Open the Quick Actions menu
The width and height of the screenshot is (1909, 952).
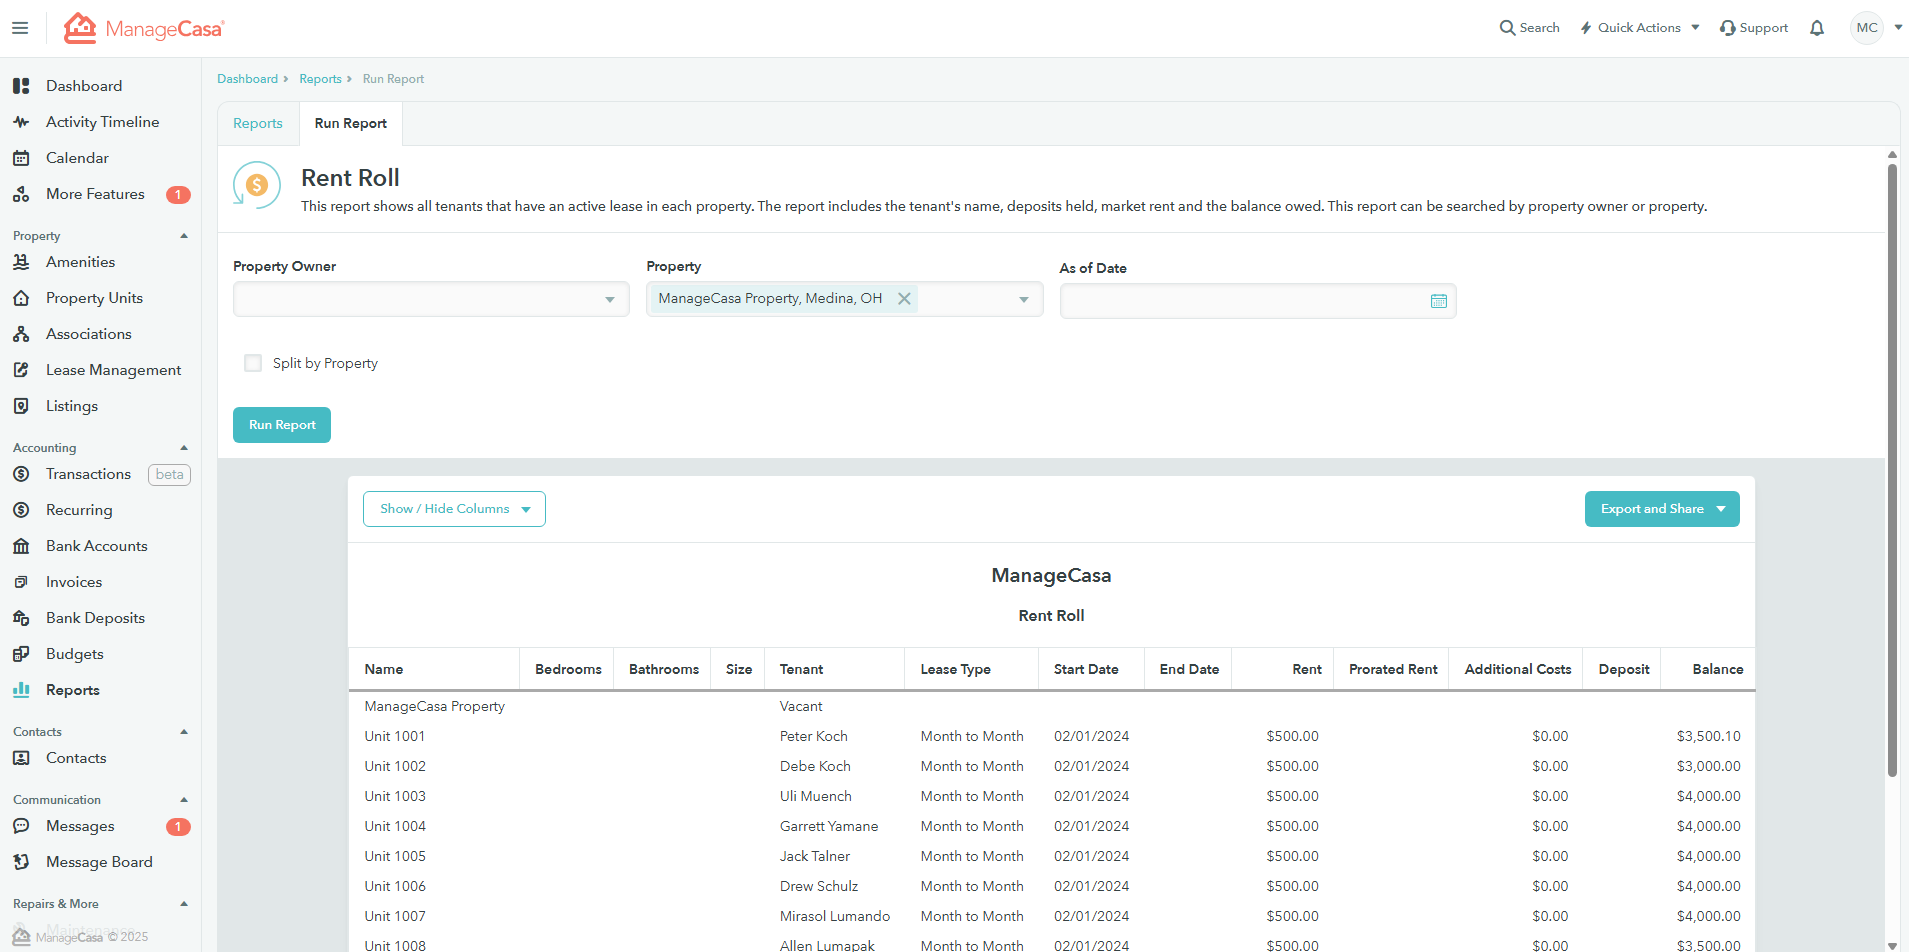pos(1640,28)
